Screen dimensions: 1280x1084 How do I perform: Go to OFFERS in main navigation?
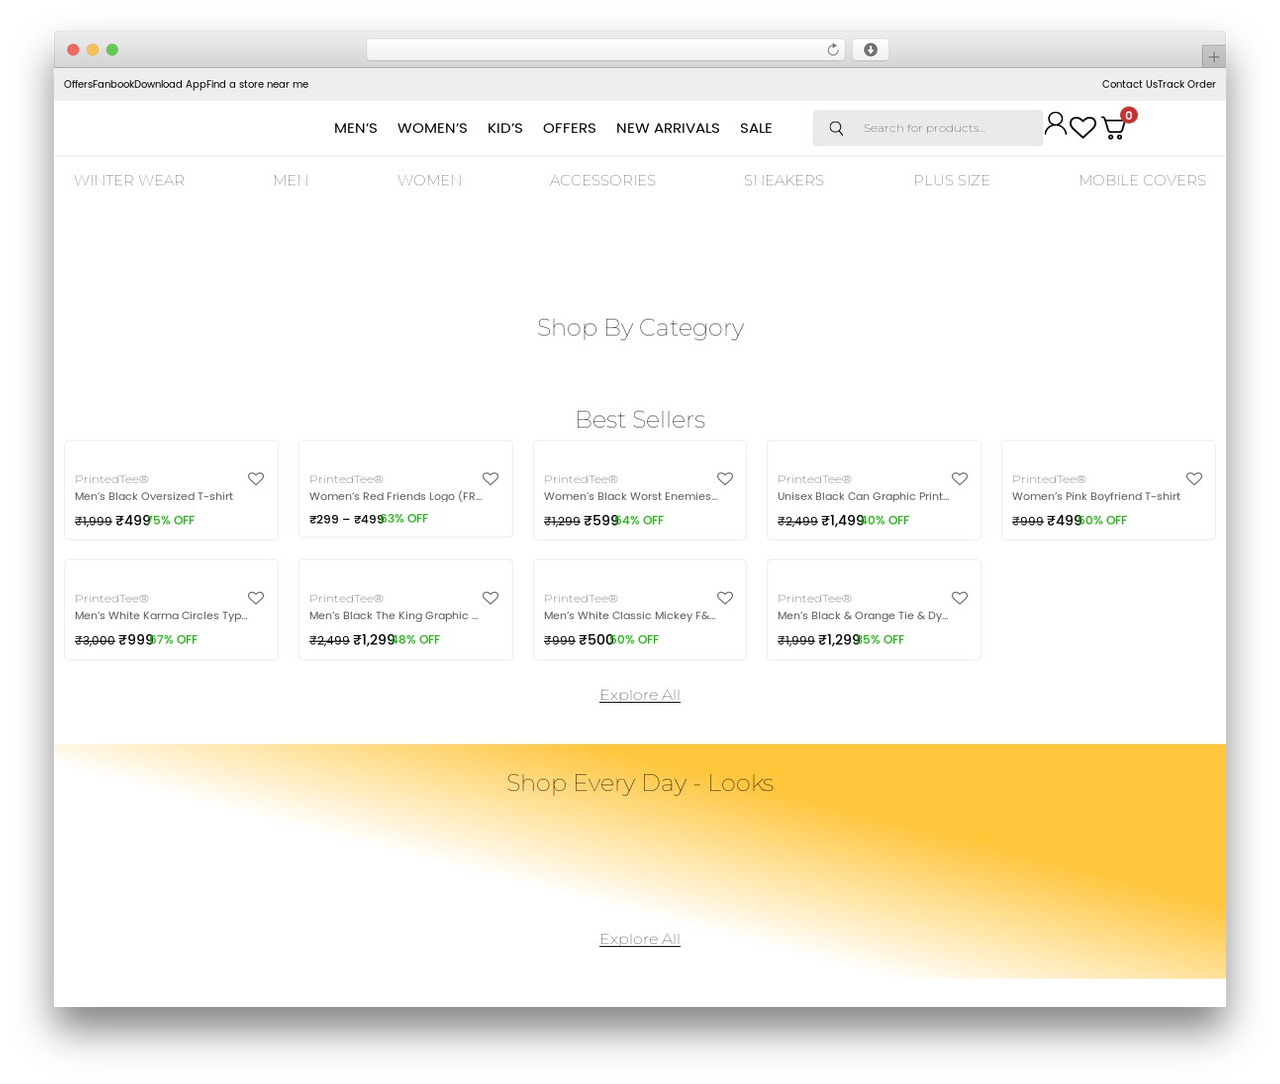[x=569, y=128]
